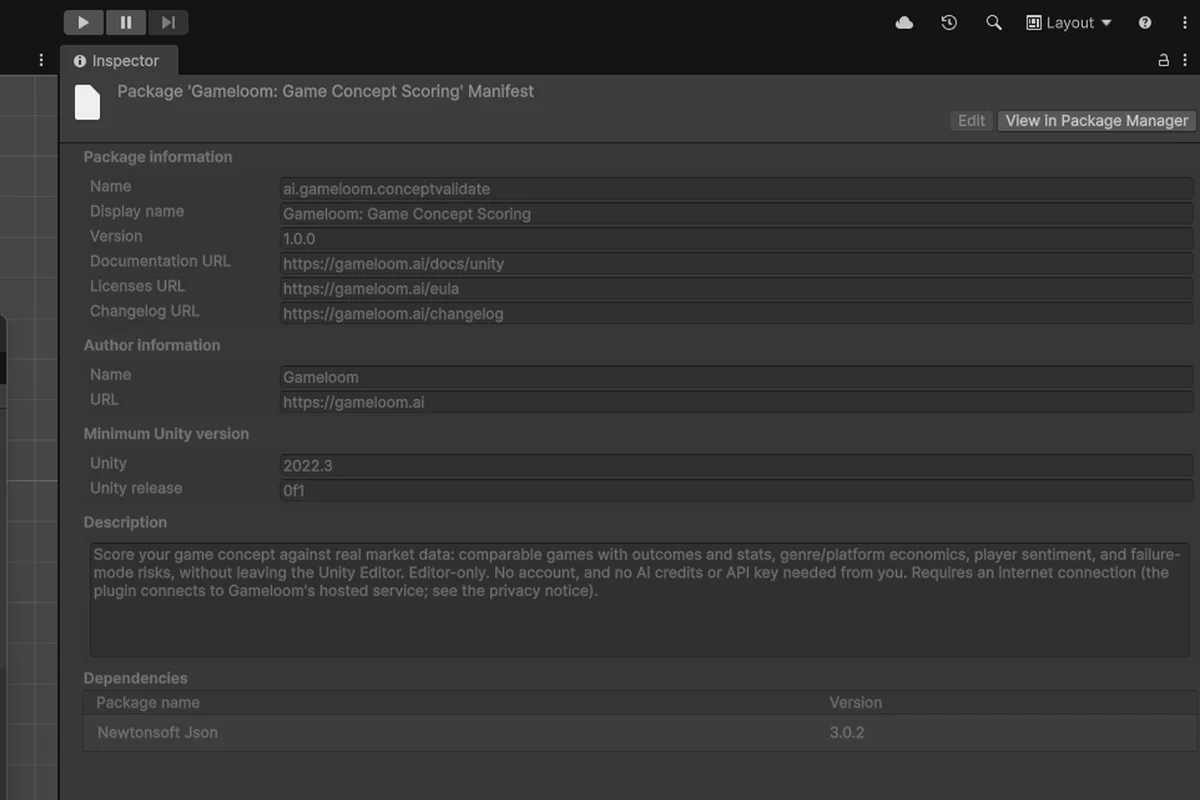
Task: Open the Inspector tab options menu
Action: [1184, 60]
